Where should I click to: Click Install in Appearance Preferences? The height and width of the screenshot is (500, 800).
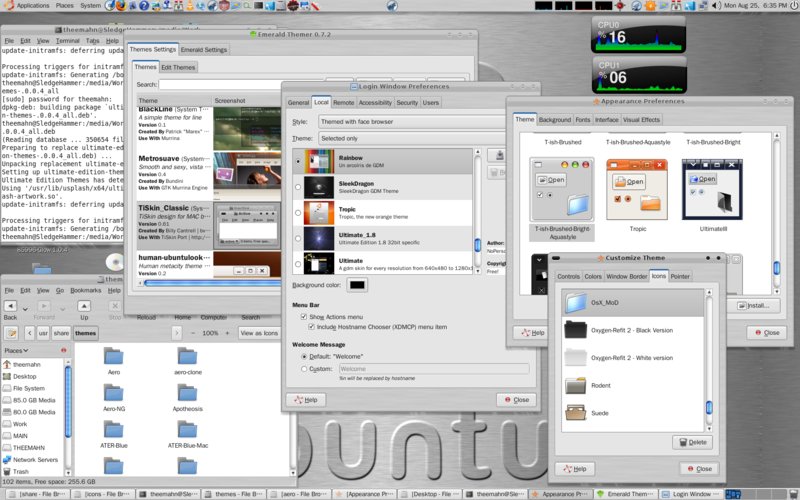[754, 306]
